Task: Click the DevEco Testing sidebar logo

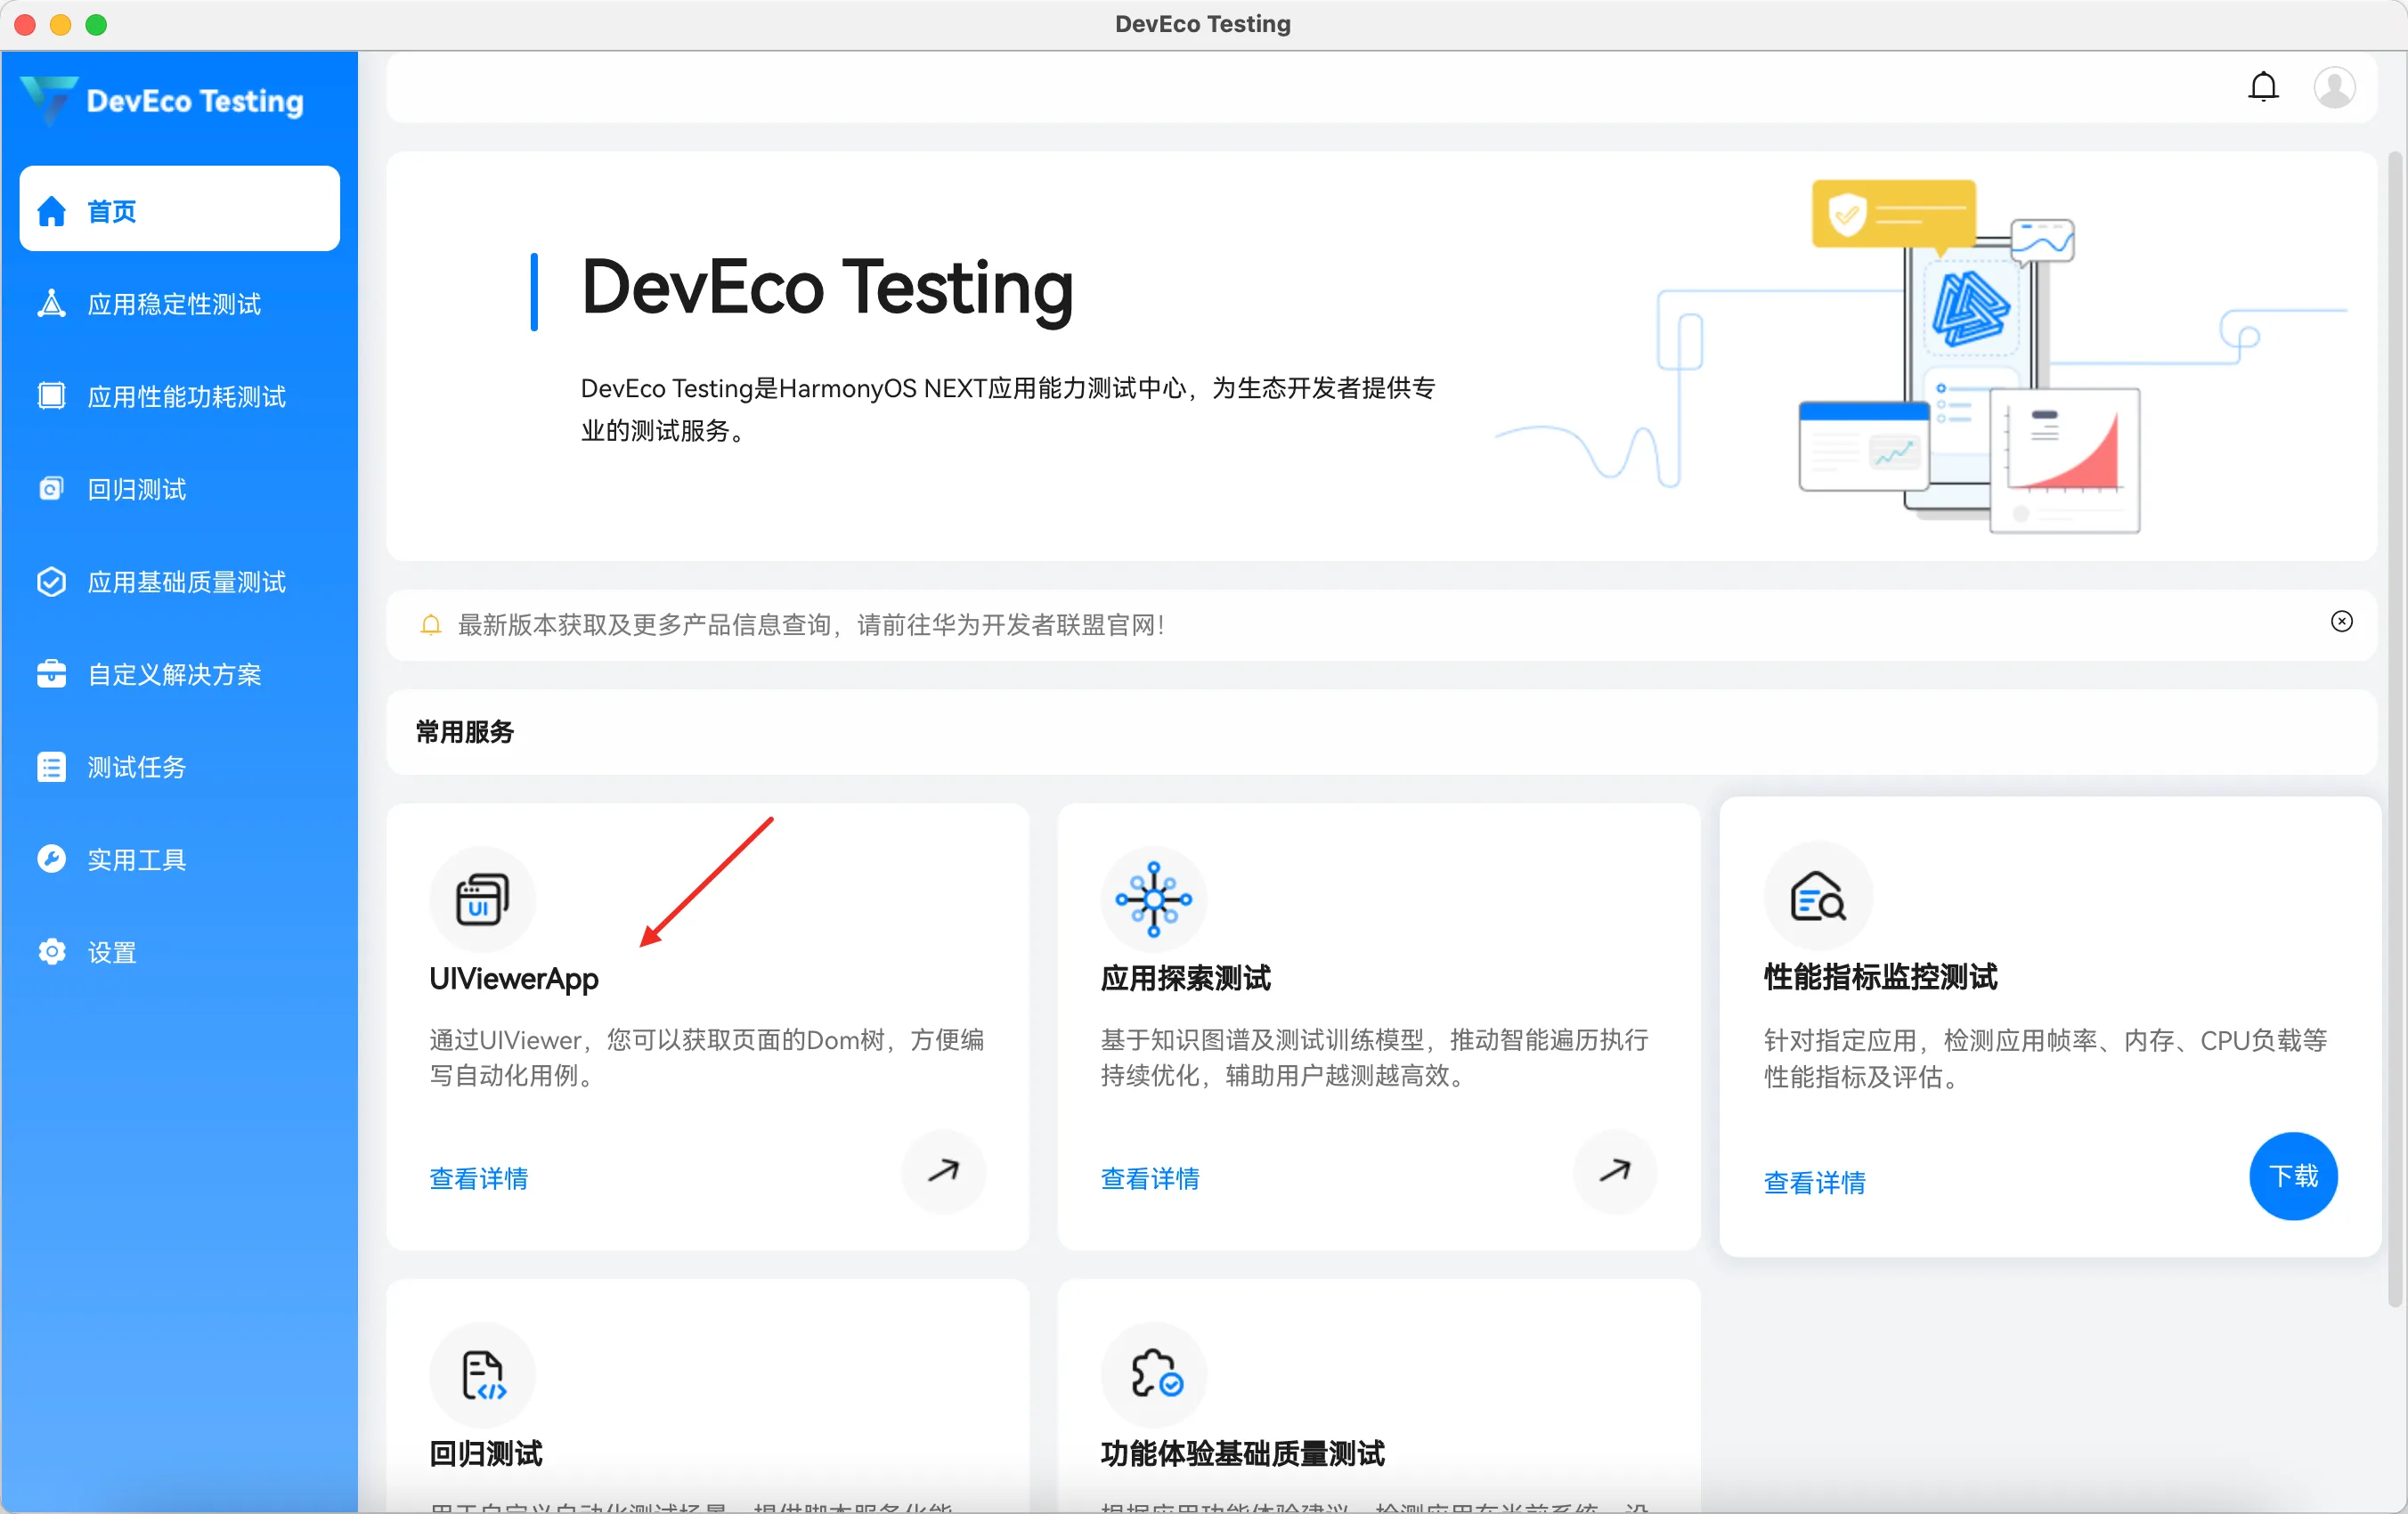Action: tap(48, 100)
